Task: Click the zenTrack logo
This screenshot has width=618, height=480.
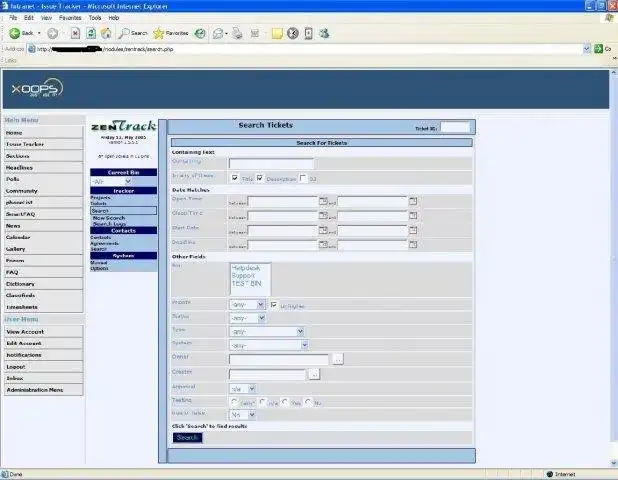Action: pyautogui.click(x=123, y=126)
